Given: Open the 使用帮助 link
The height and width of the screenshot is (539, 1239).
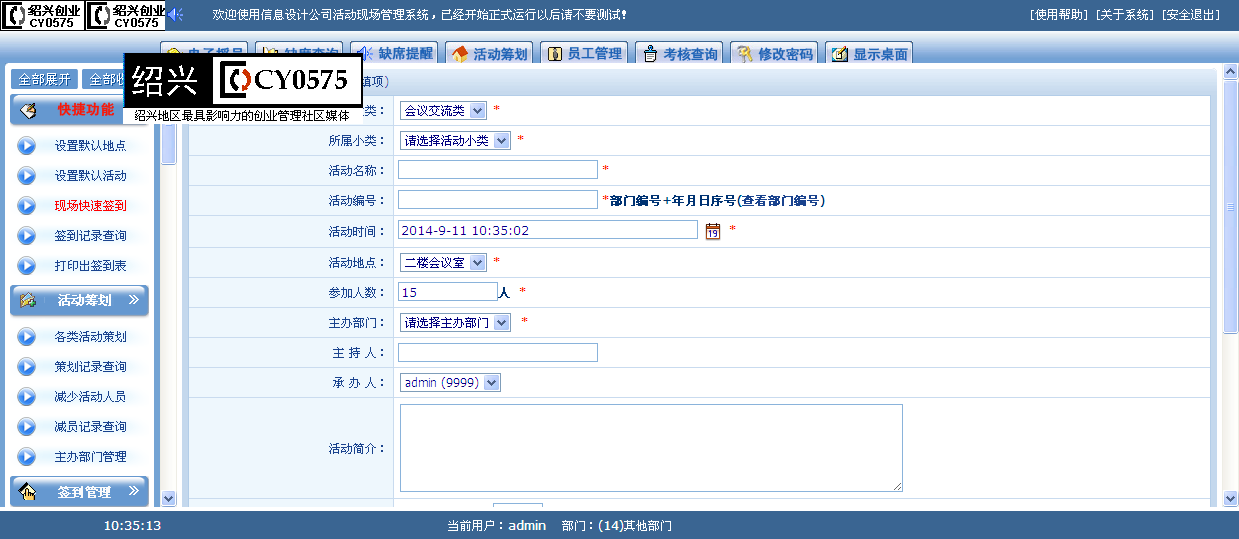Looking at the screenshot, I should [x=1059, y=15].
